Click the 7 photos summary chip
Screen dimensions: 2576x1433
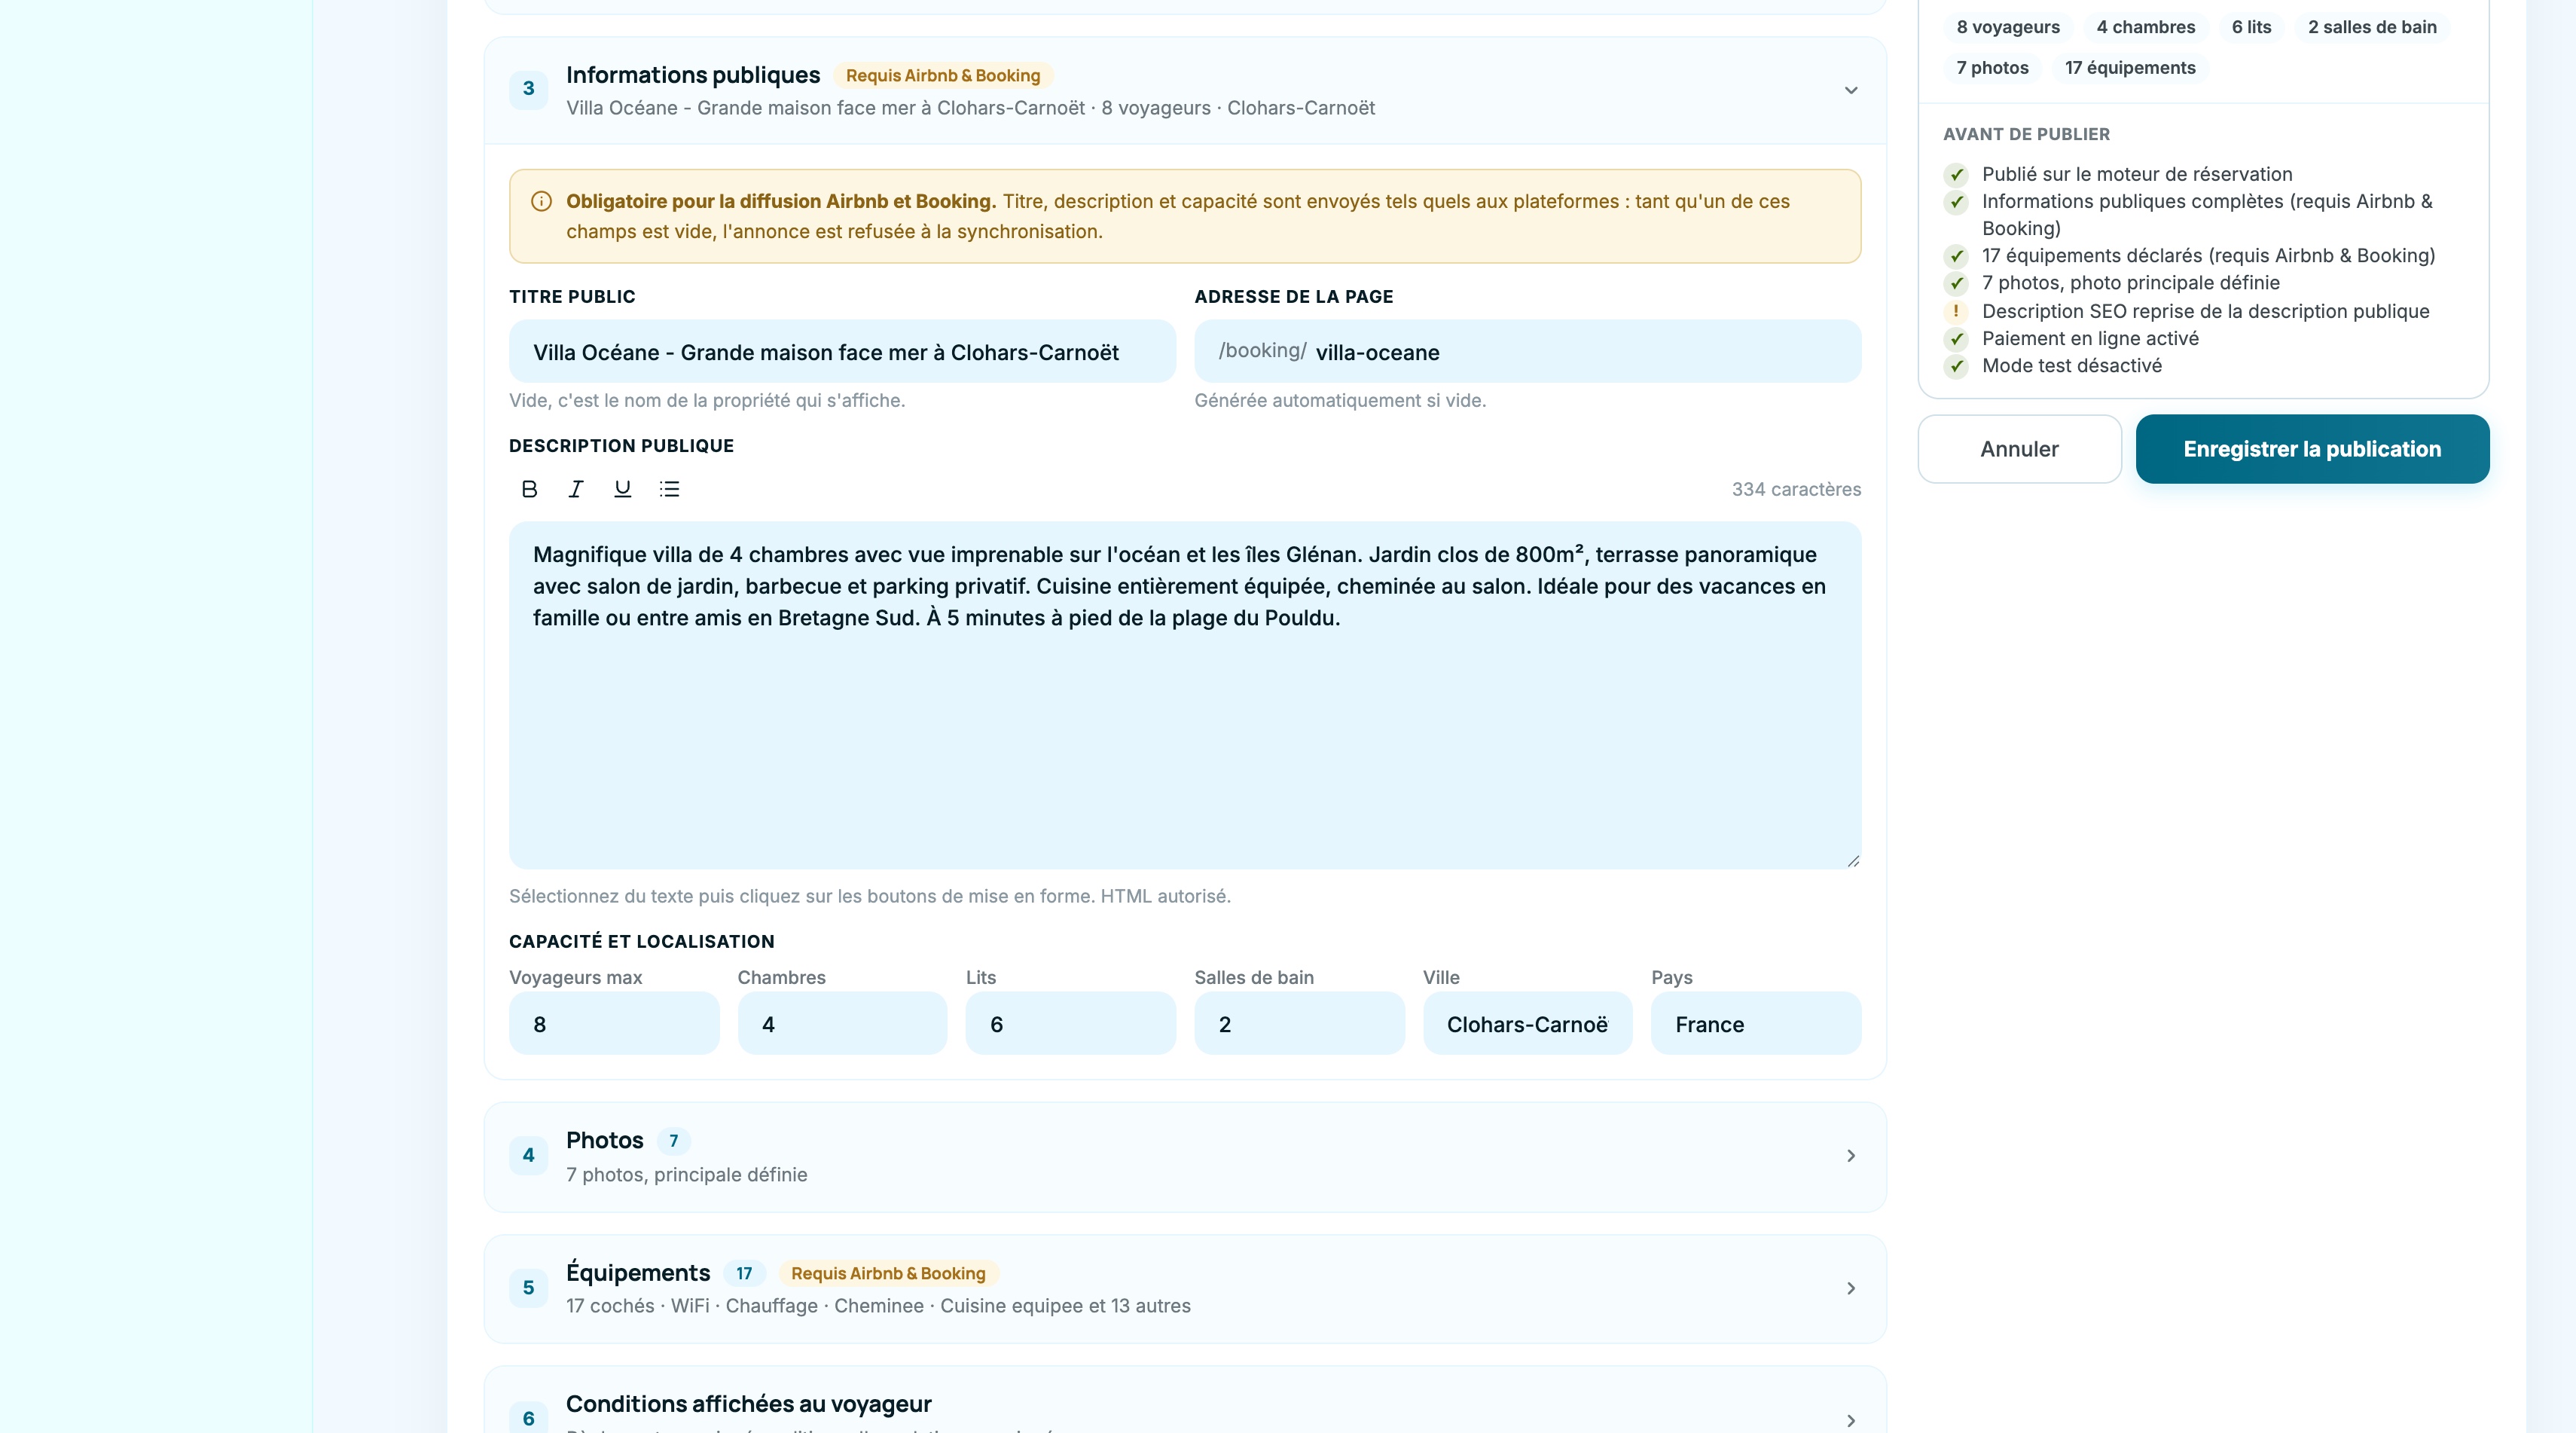click(1992, 68)
